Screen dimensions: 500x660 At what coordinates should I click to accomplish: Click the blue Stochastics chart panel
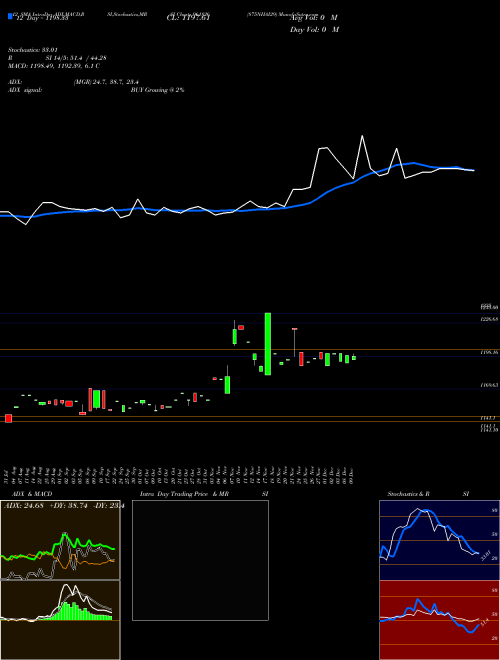(439, 540)
